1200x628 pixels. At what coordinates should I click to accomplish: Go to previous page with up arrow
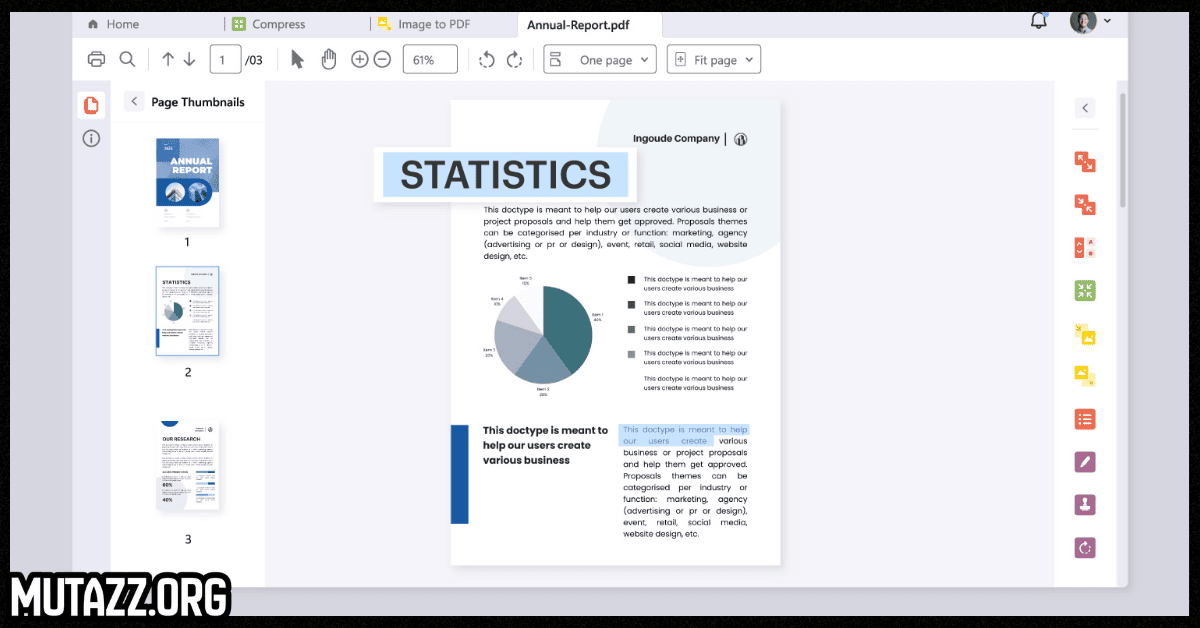pyautogui.click(x=168, y=60)
